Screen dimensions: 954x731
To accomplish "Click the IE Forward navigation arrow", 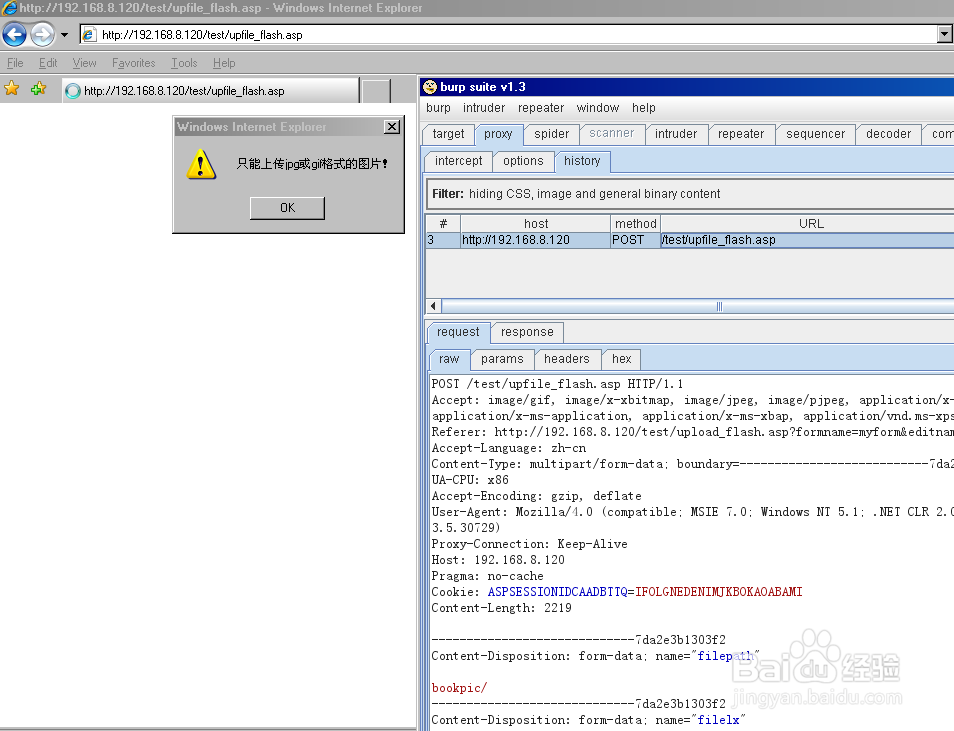I will [43, 35].
